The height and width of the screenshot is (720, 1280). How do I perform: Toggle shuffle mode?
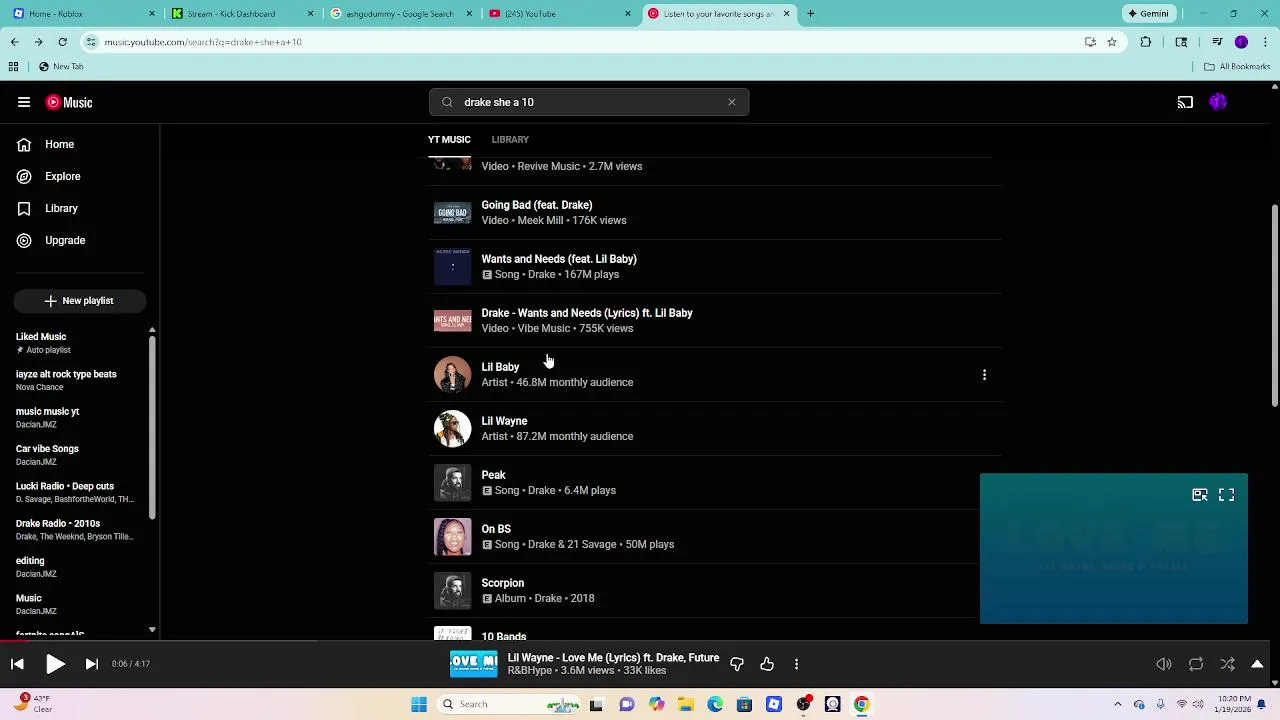tap(1227, 664)
